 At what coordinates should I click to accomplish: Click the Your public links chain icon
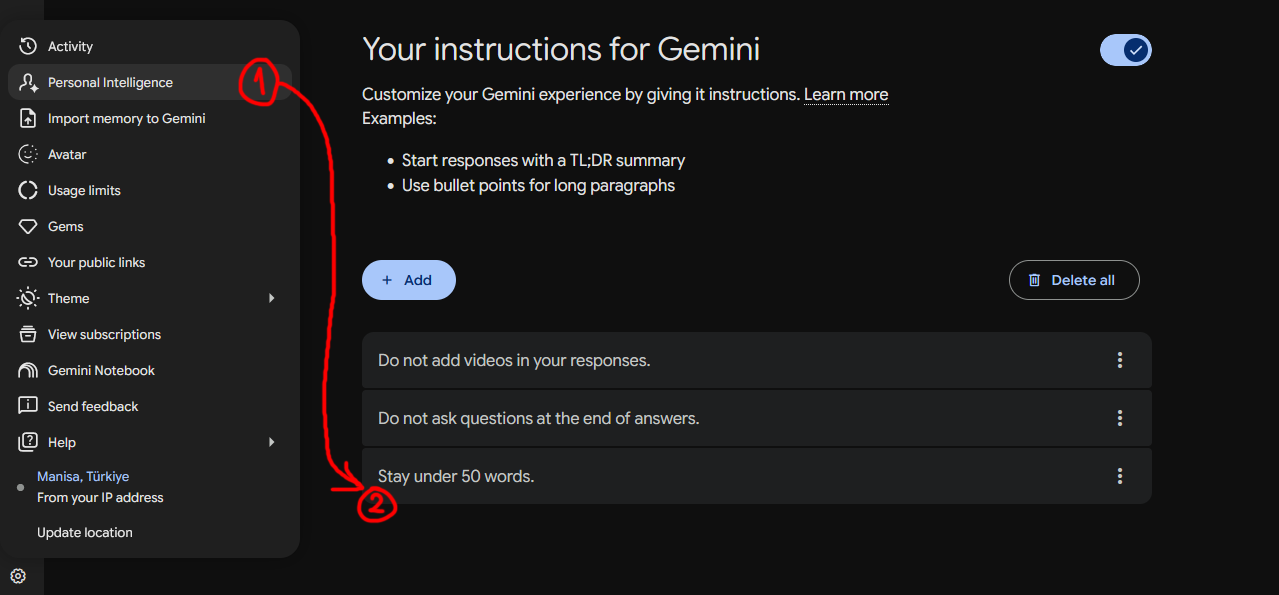coord(28,262)
